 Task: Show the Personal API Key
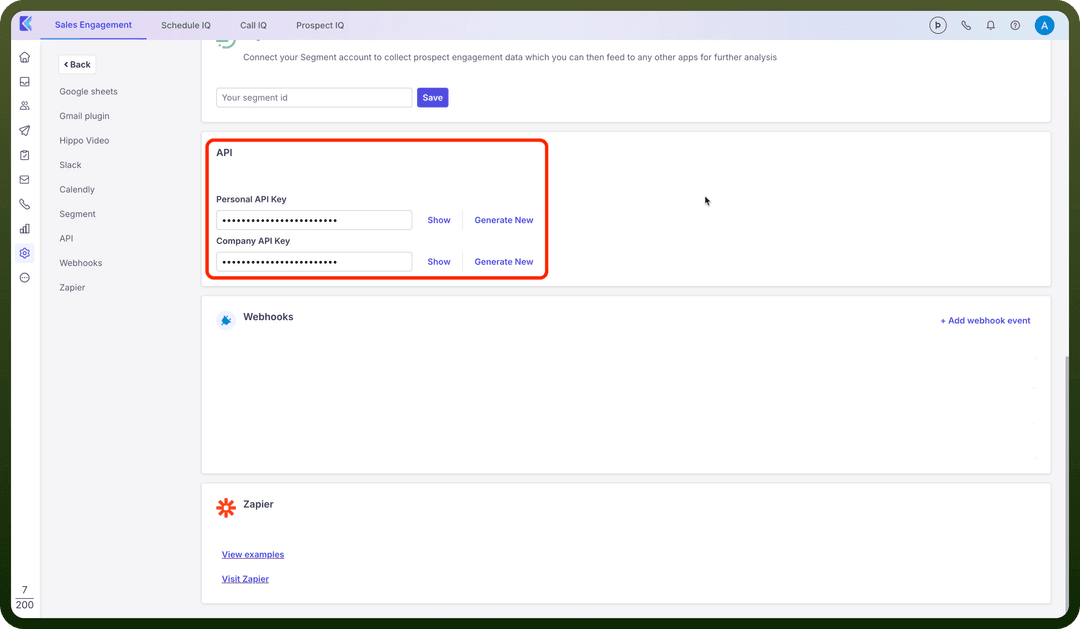pyautogui.click(x=439, y=220)
